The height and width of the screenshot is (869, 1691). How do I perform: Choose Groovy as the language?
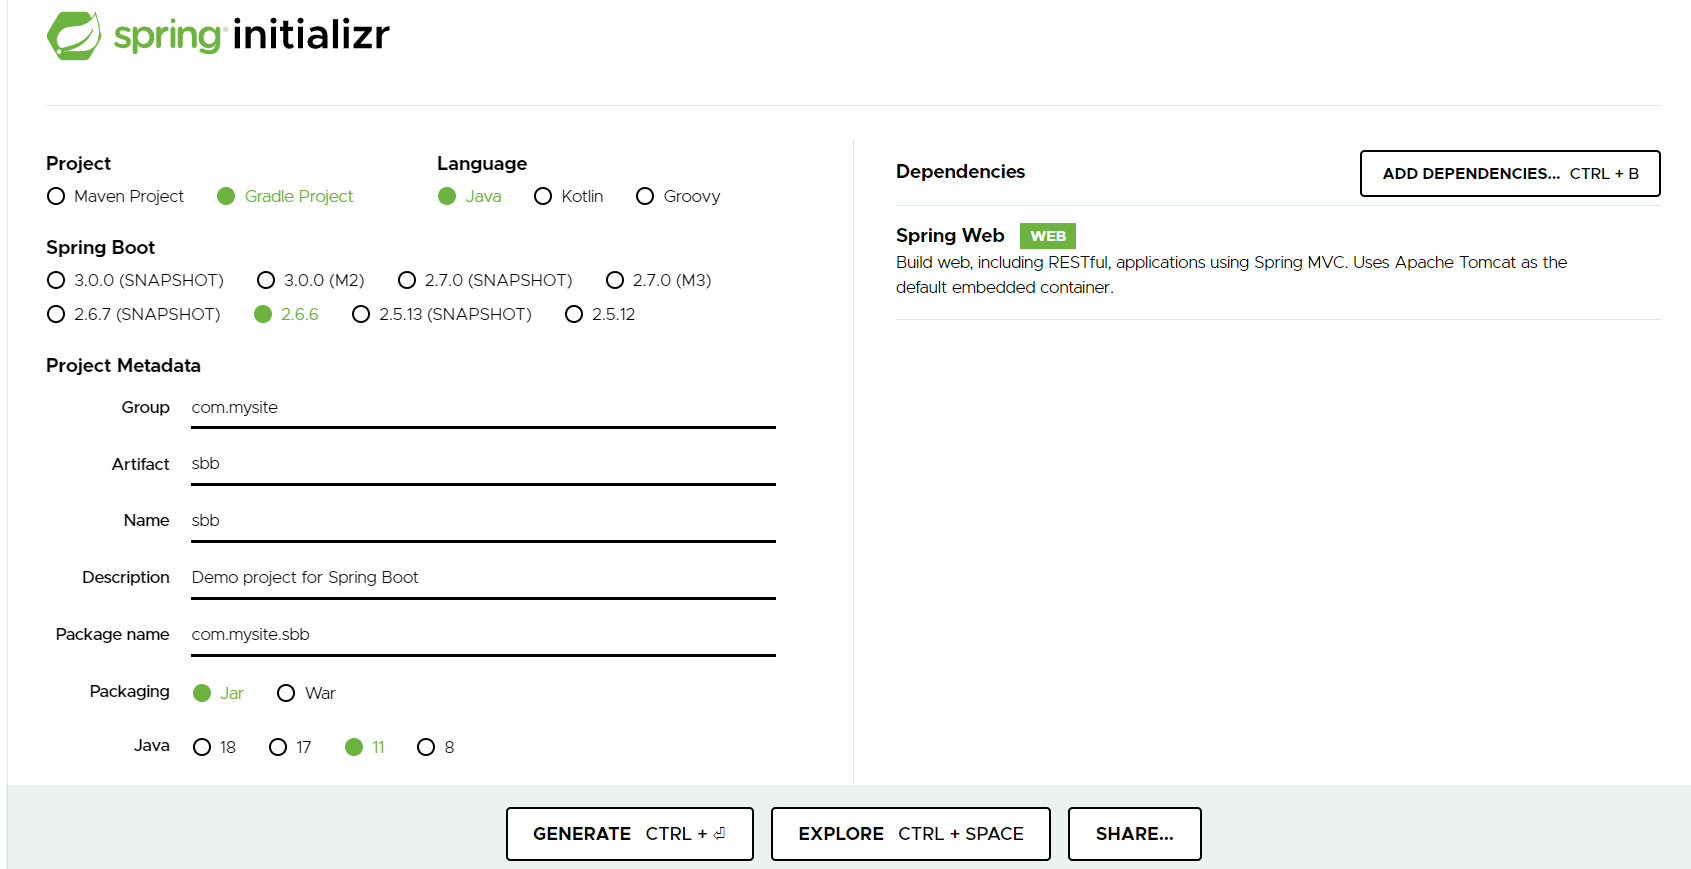(x=678, y=196)
